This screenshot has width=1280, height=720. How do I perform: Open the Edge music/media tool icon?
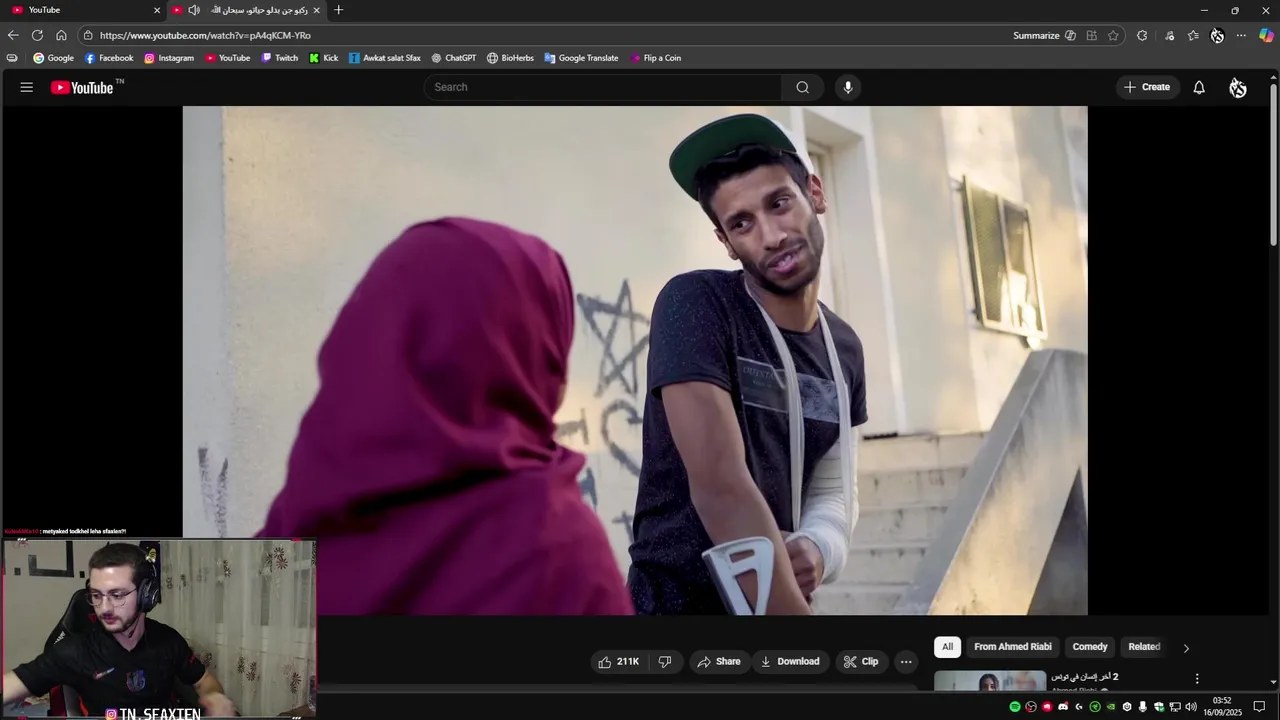(1169, 35)
